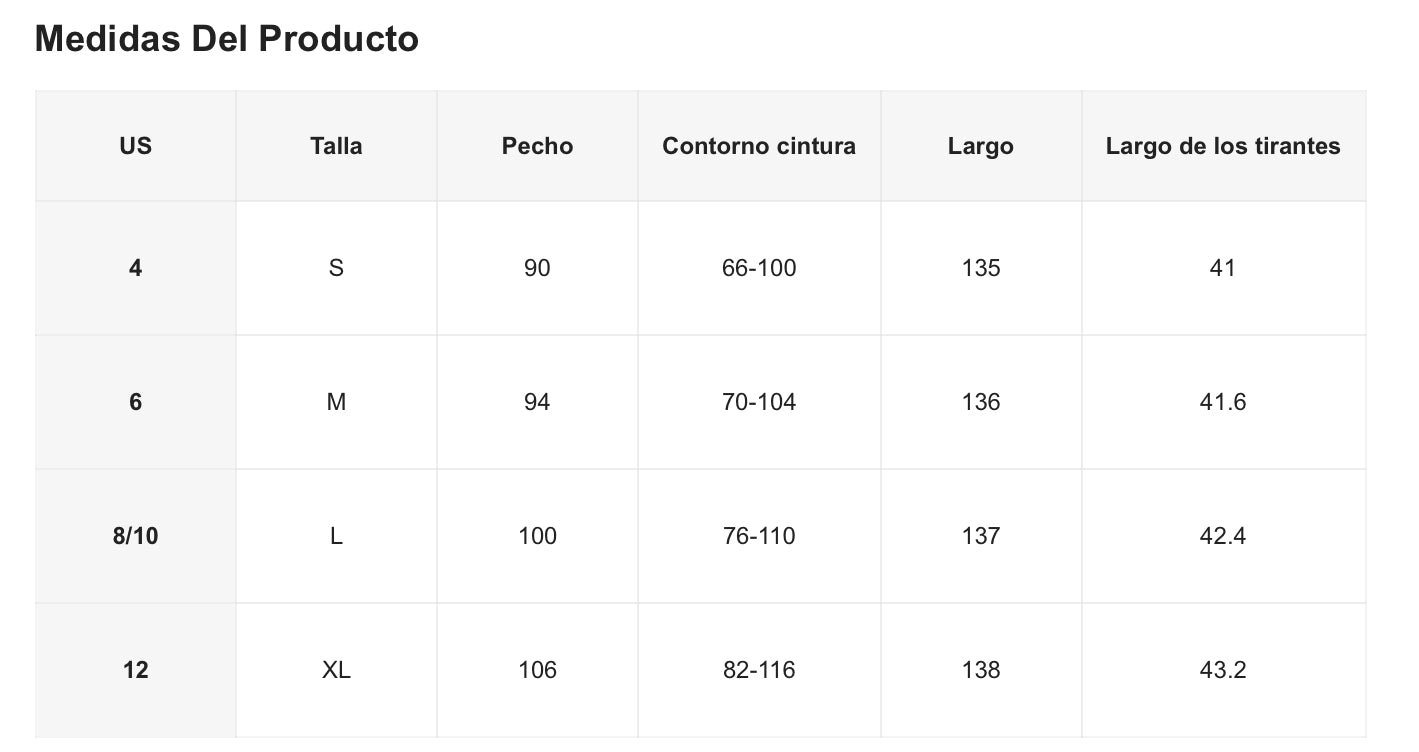Click the Pecho value 106
The image size is (1419, 752).
537,670
